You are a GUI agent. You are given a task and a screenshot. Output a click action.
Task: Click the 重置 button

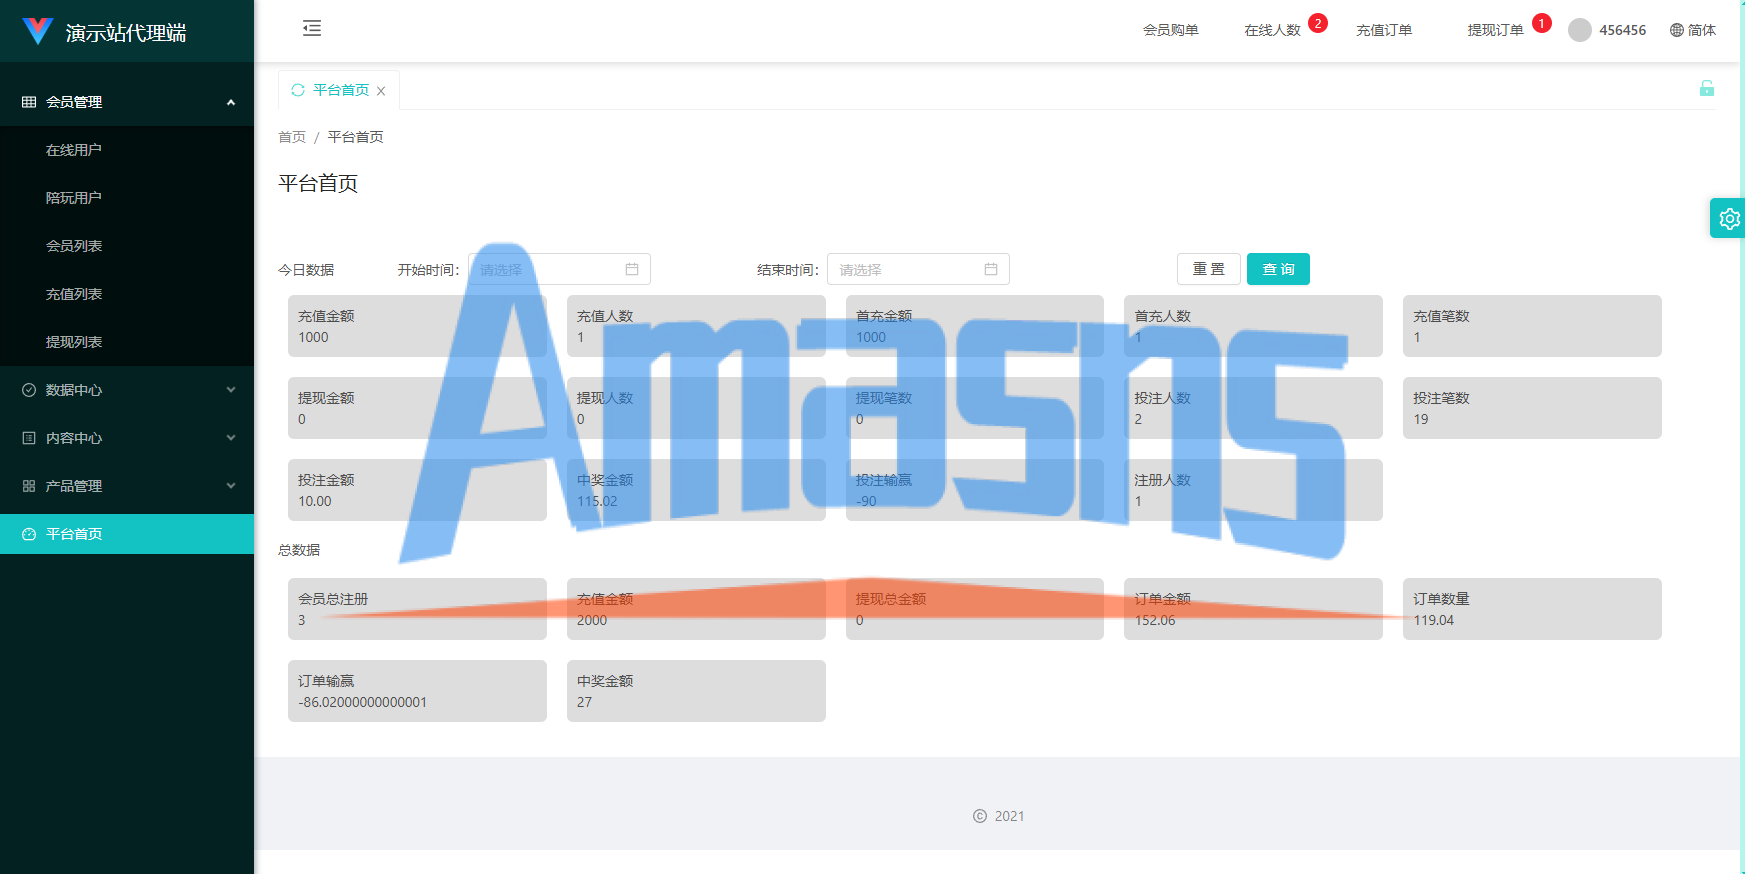click(1209, 269)
